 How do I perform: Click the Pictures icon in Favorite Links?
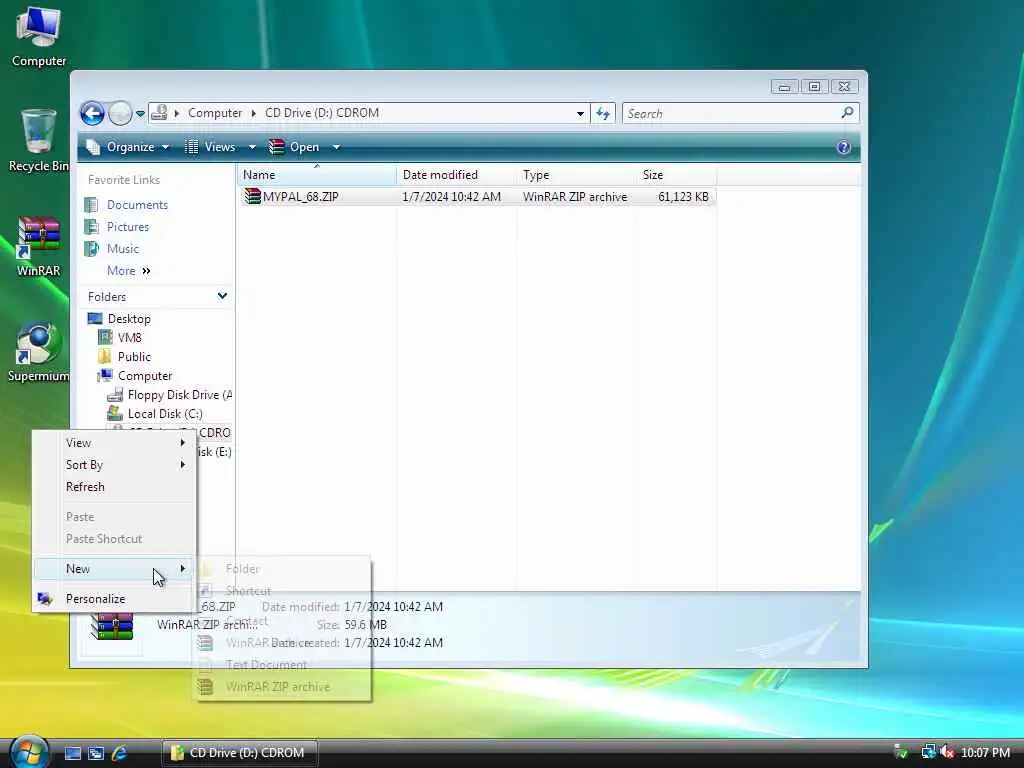91,227
